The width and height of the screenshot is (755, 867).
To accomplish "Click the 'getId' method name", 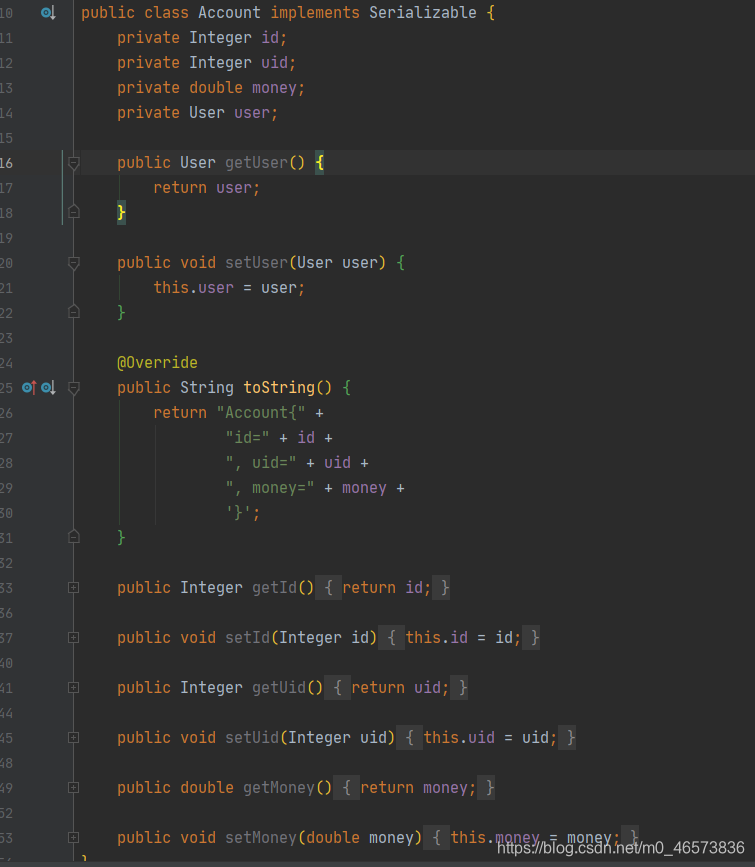I will click(274, 588).
